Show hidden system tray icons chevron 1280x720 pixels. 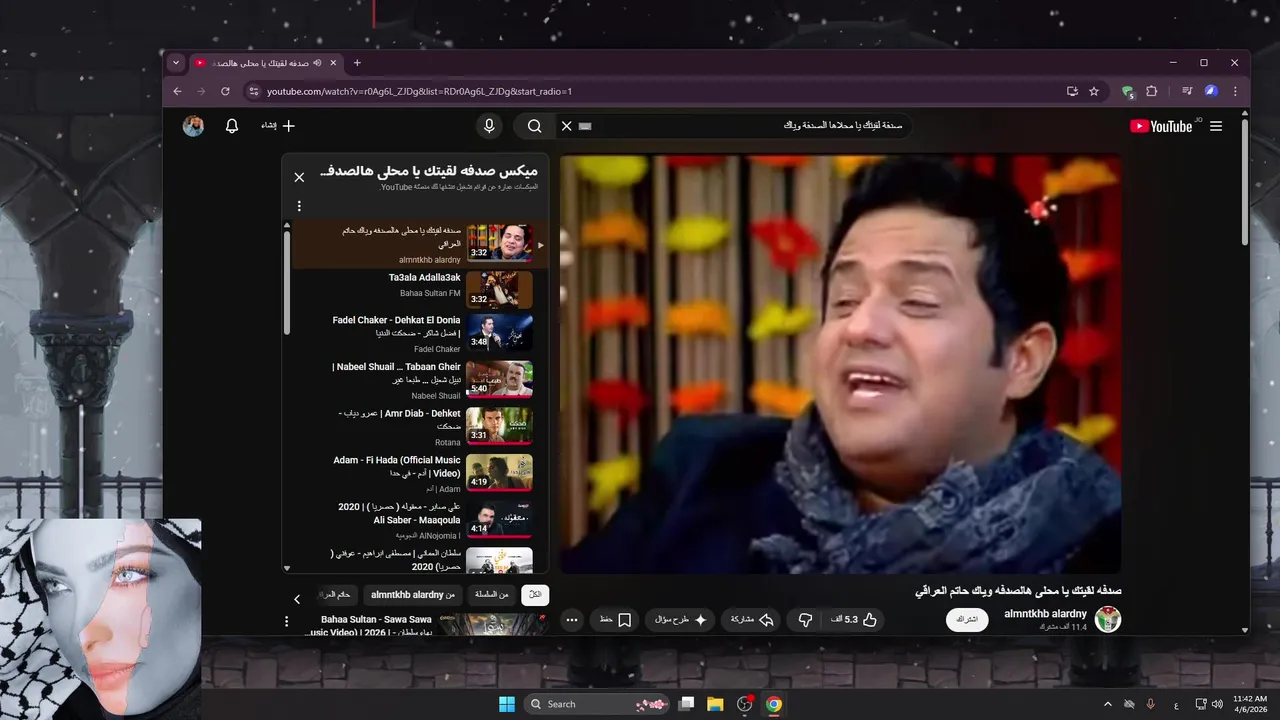1107,704
